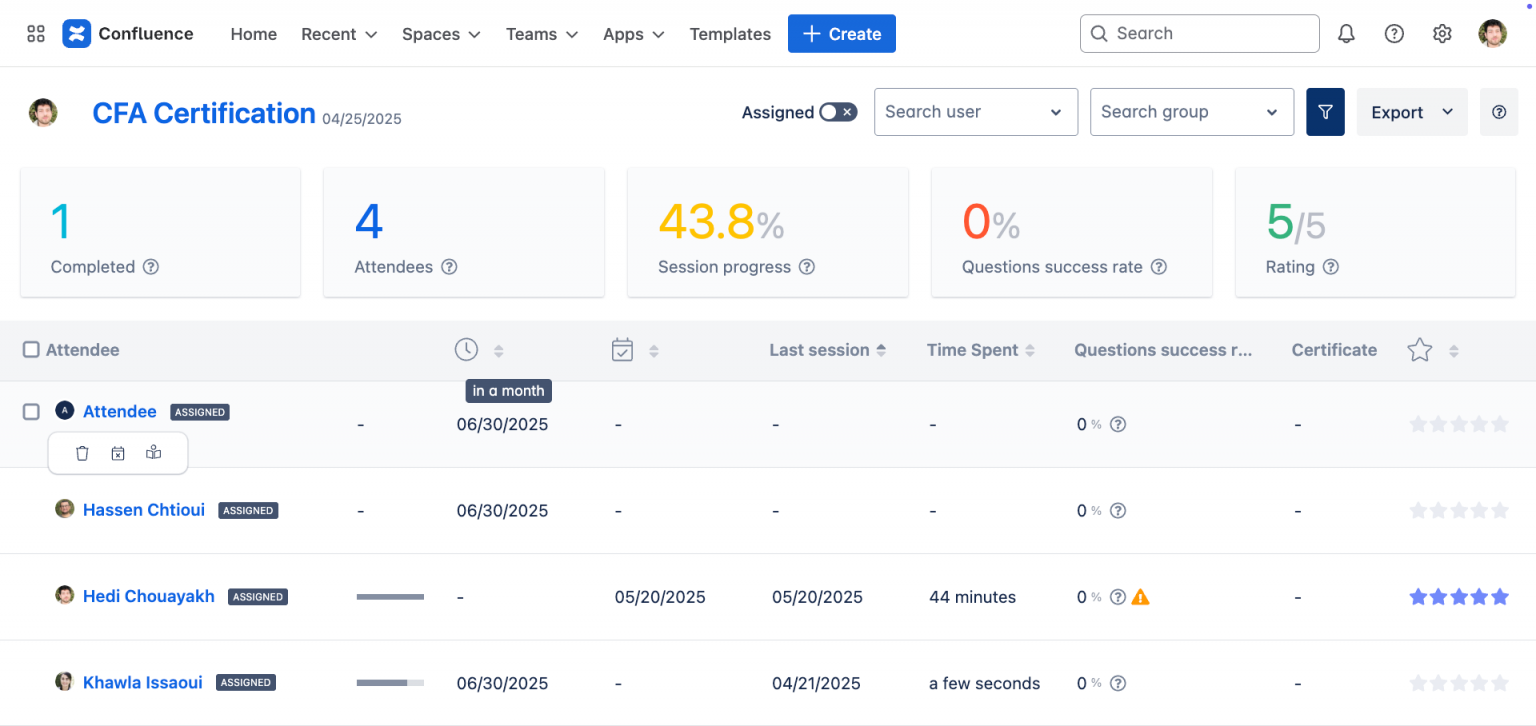This screenshot has height=726, width=1536.
Task: Click the calendar-remove icon in the row action popup
Action: coord(117,453)
